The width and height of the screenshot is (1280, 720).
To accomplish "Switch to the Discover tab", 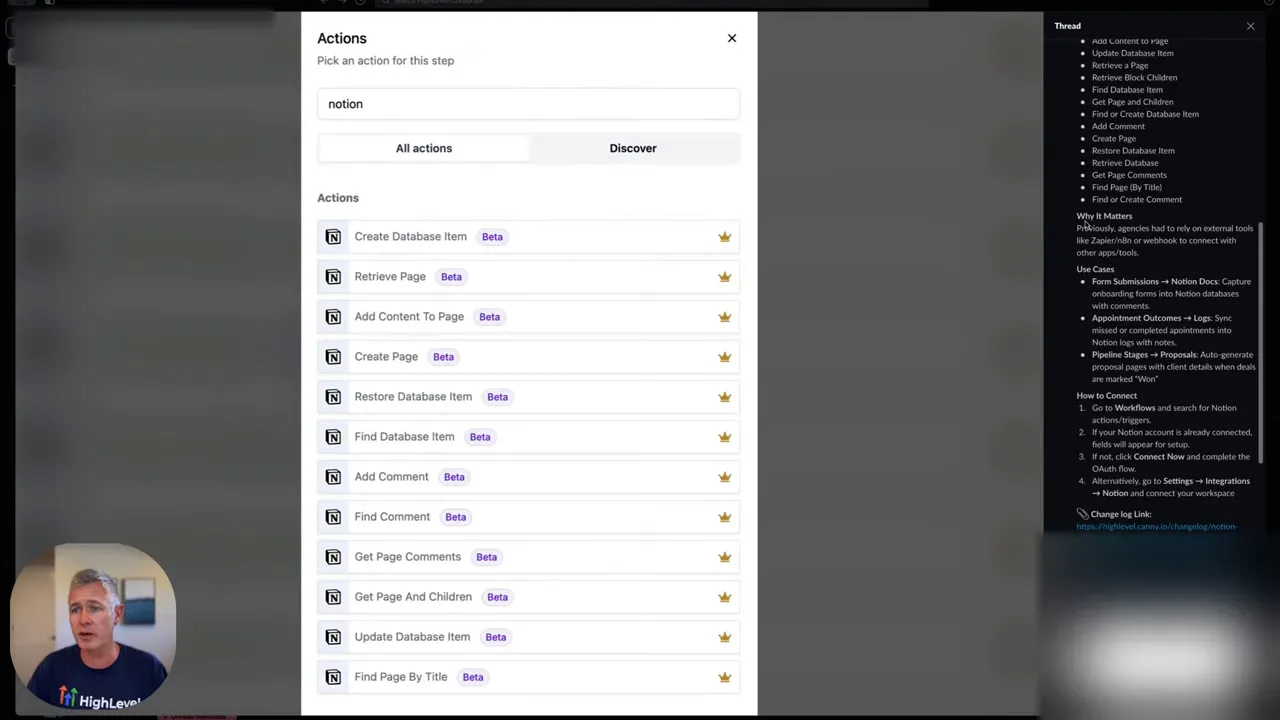I will (x=632, y=148).
